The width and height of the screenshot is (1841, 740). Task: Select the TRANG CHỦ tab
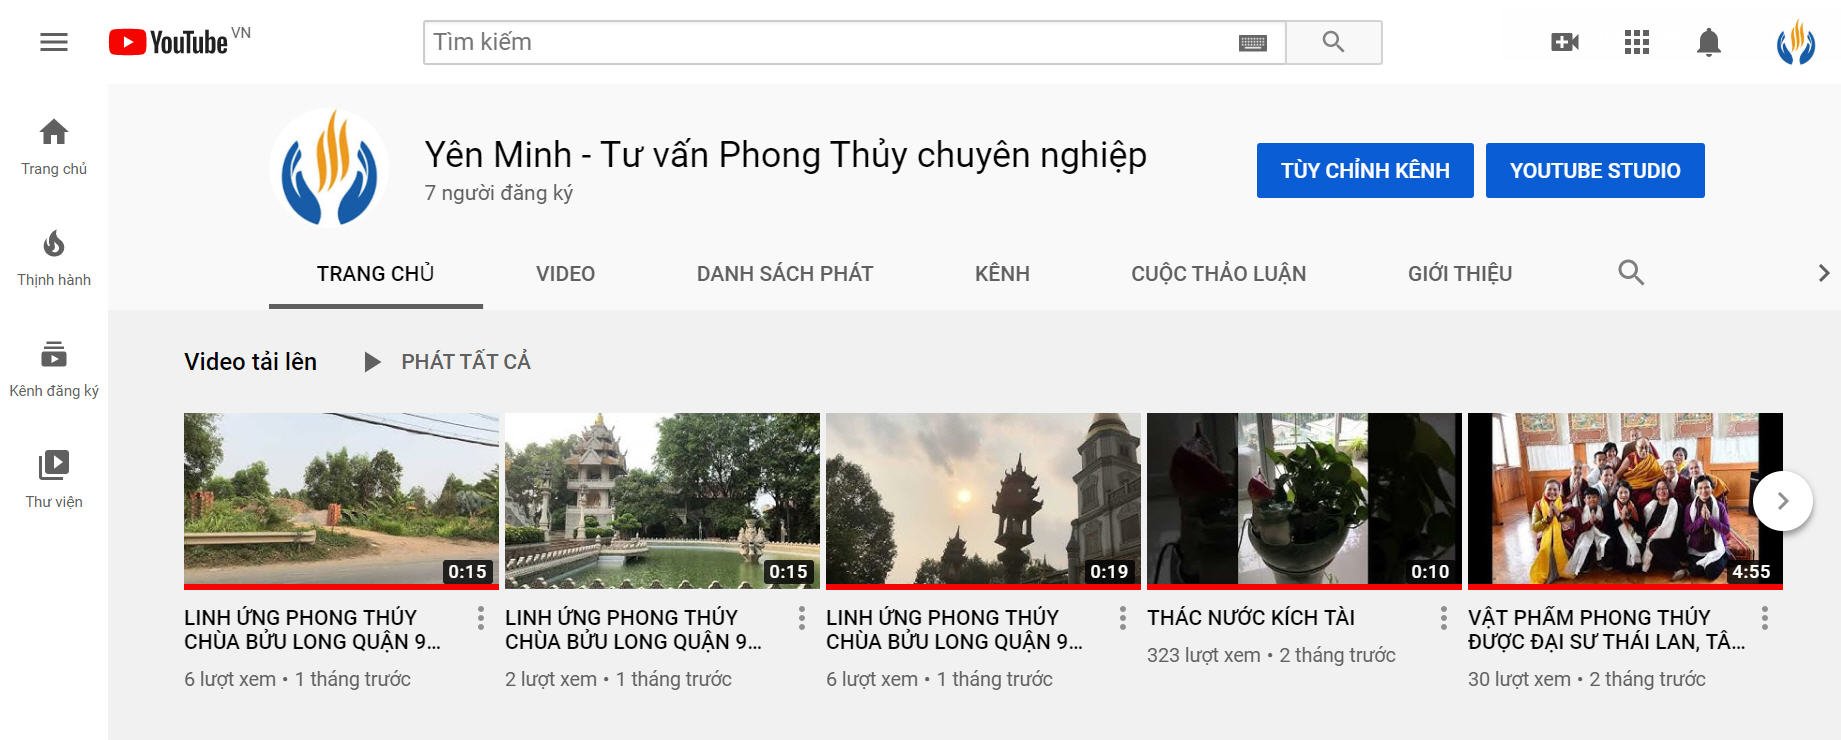(376, 273)
